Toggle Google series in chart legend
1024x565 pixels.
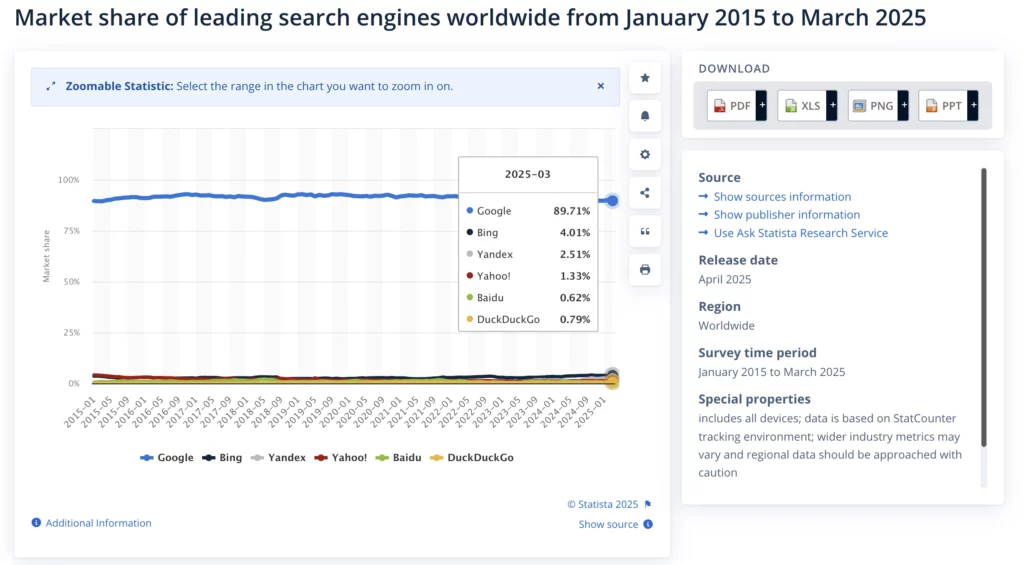point(167,458)
